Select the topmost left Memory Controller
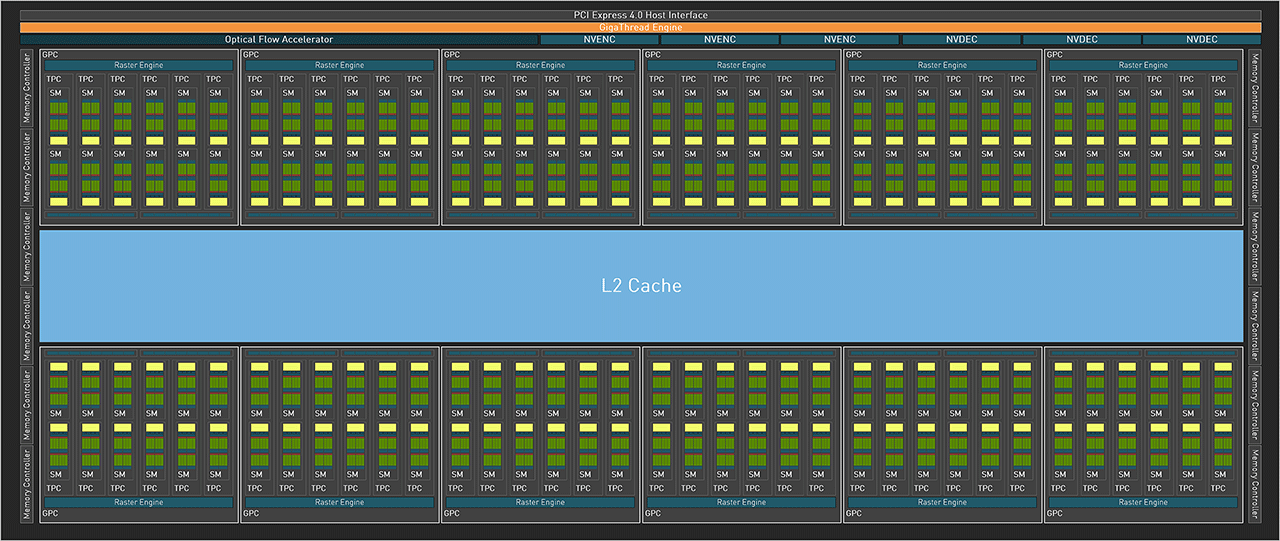The height and width of the screenshot is (541, 1280). click(27, 87)
